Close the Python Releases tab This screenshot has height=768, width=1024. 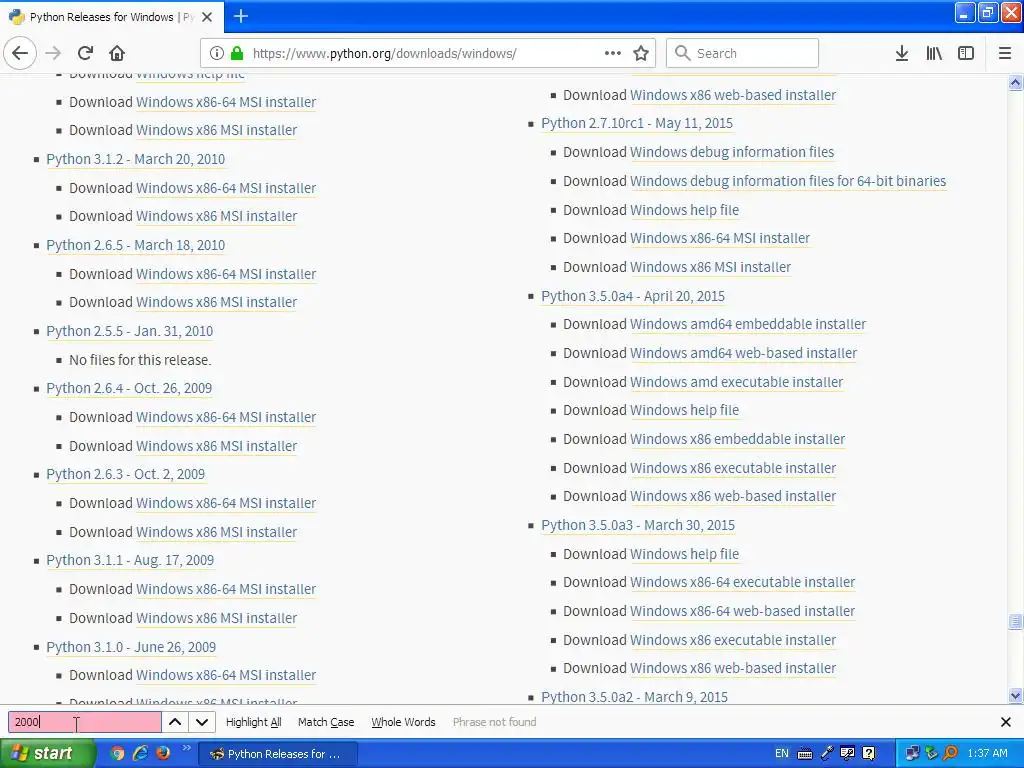[207, 17]
